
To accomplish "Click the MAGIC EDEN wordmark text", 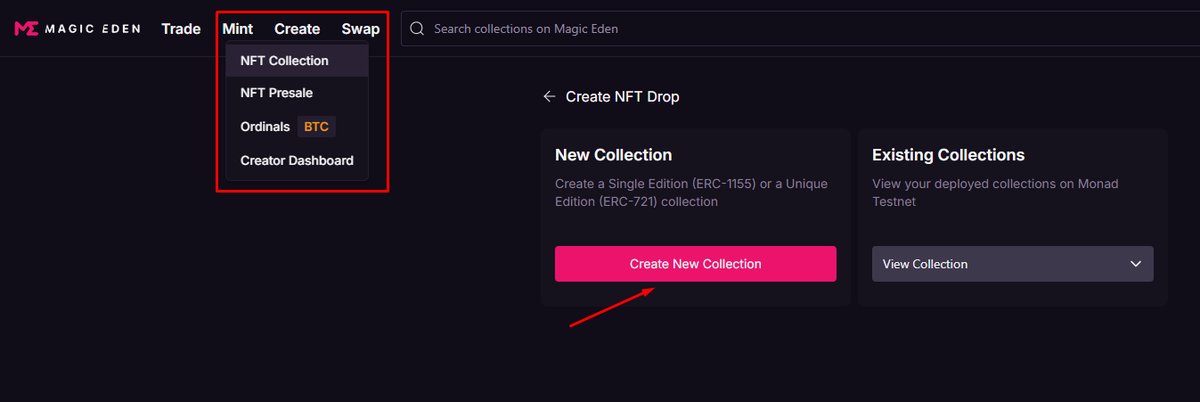I will [93, 29].
